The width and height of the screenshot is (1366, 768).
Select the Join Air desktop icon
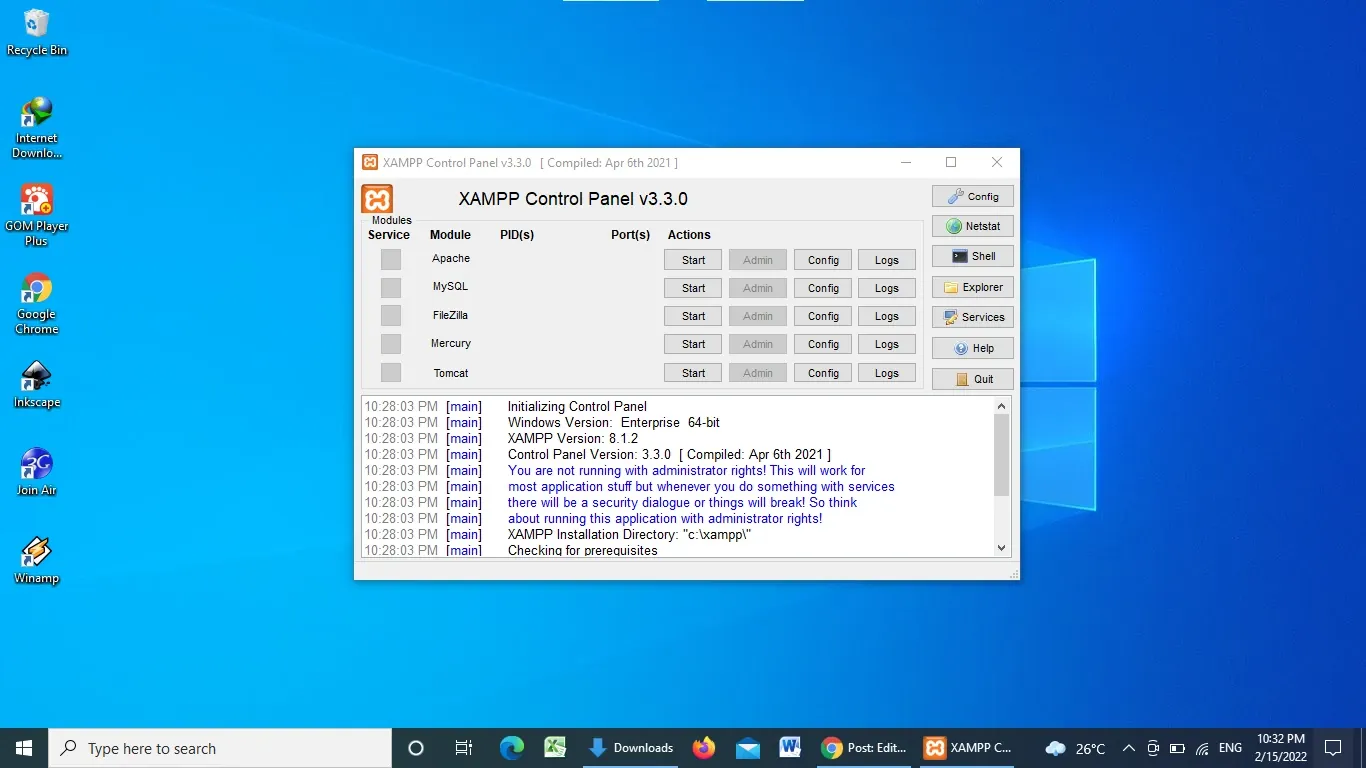[x=37, y=472]
